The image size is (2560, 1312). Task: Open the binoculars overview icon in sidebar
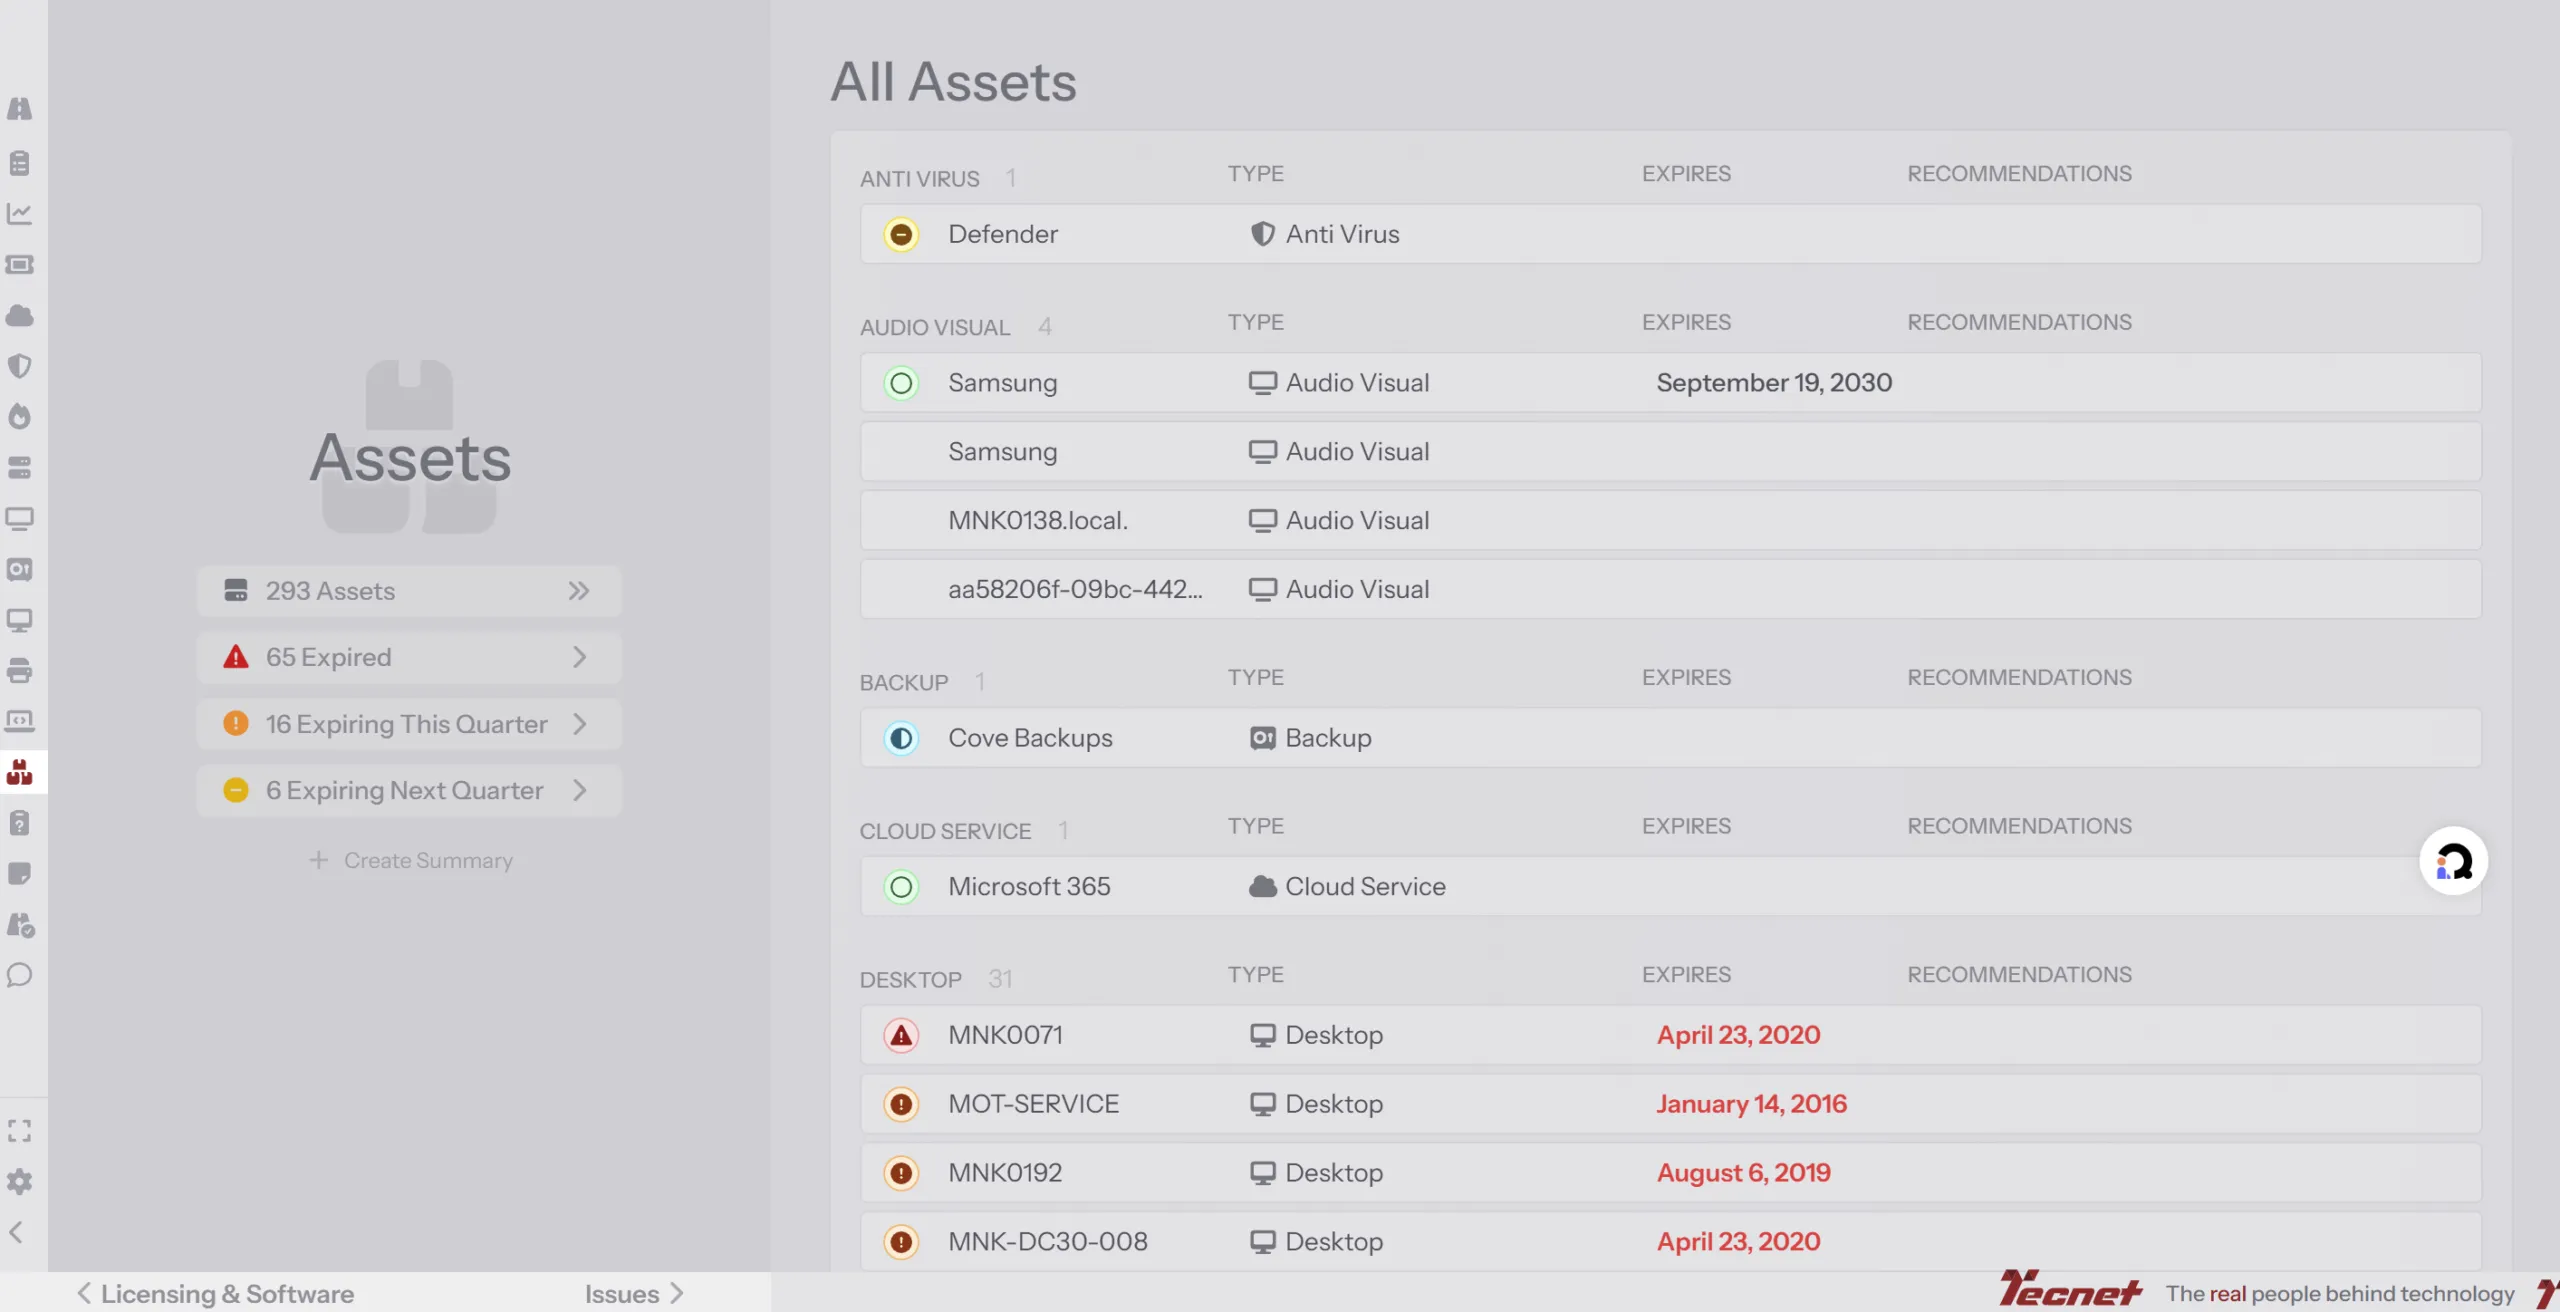click(20, 109)
